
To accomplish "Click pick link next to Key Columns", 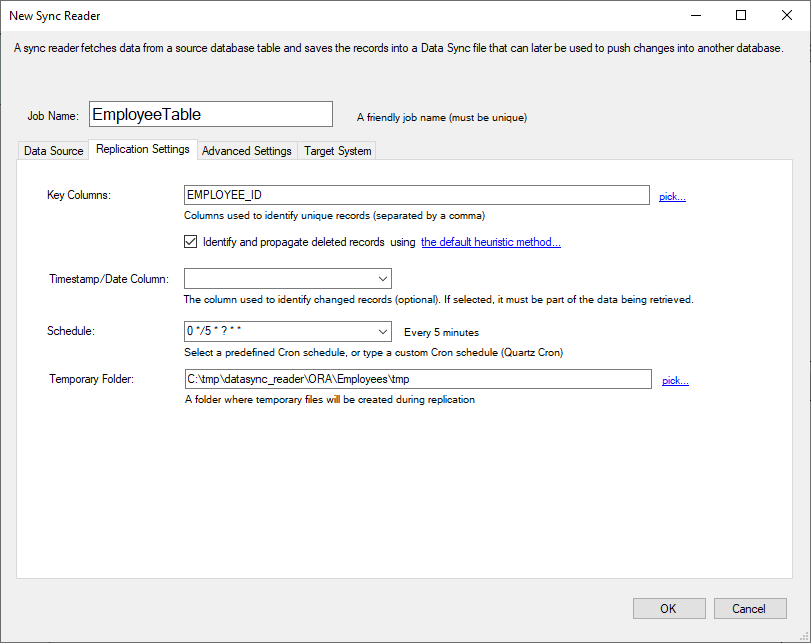I will click(x=672, y=196).
